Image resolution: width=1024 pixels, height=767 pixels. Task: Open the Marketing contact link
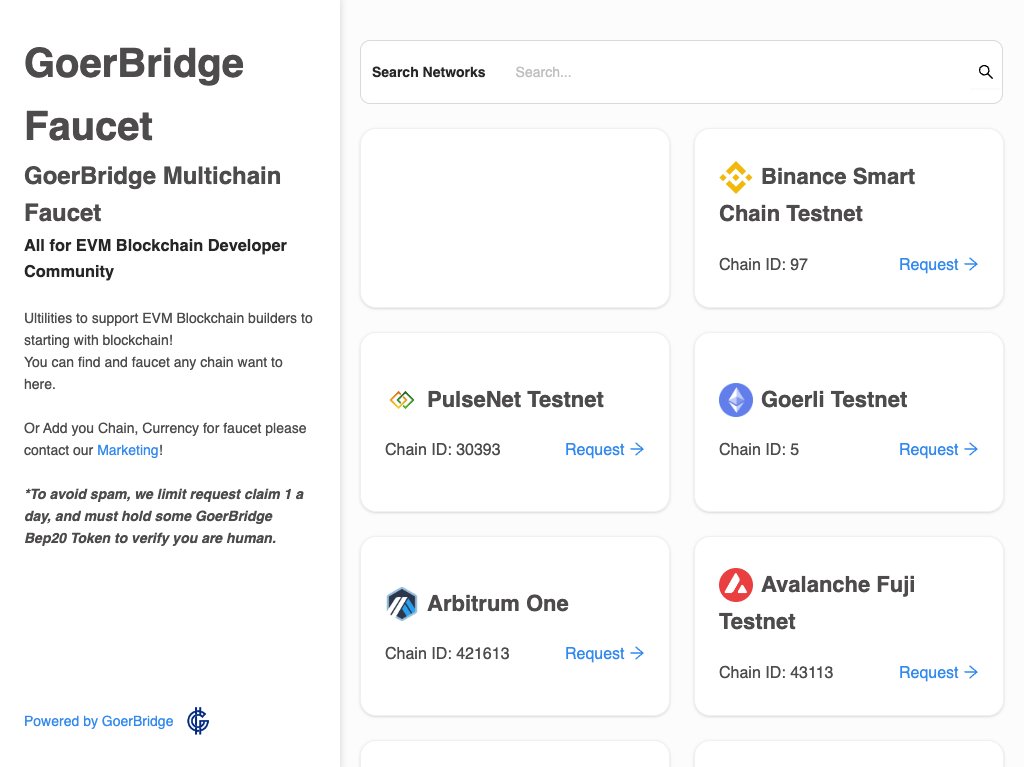tap(128, 450)
